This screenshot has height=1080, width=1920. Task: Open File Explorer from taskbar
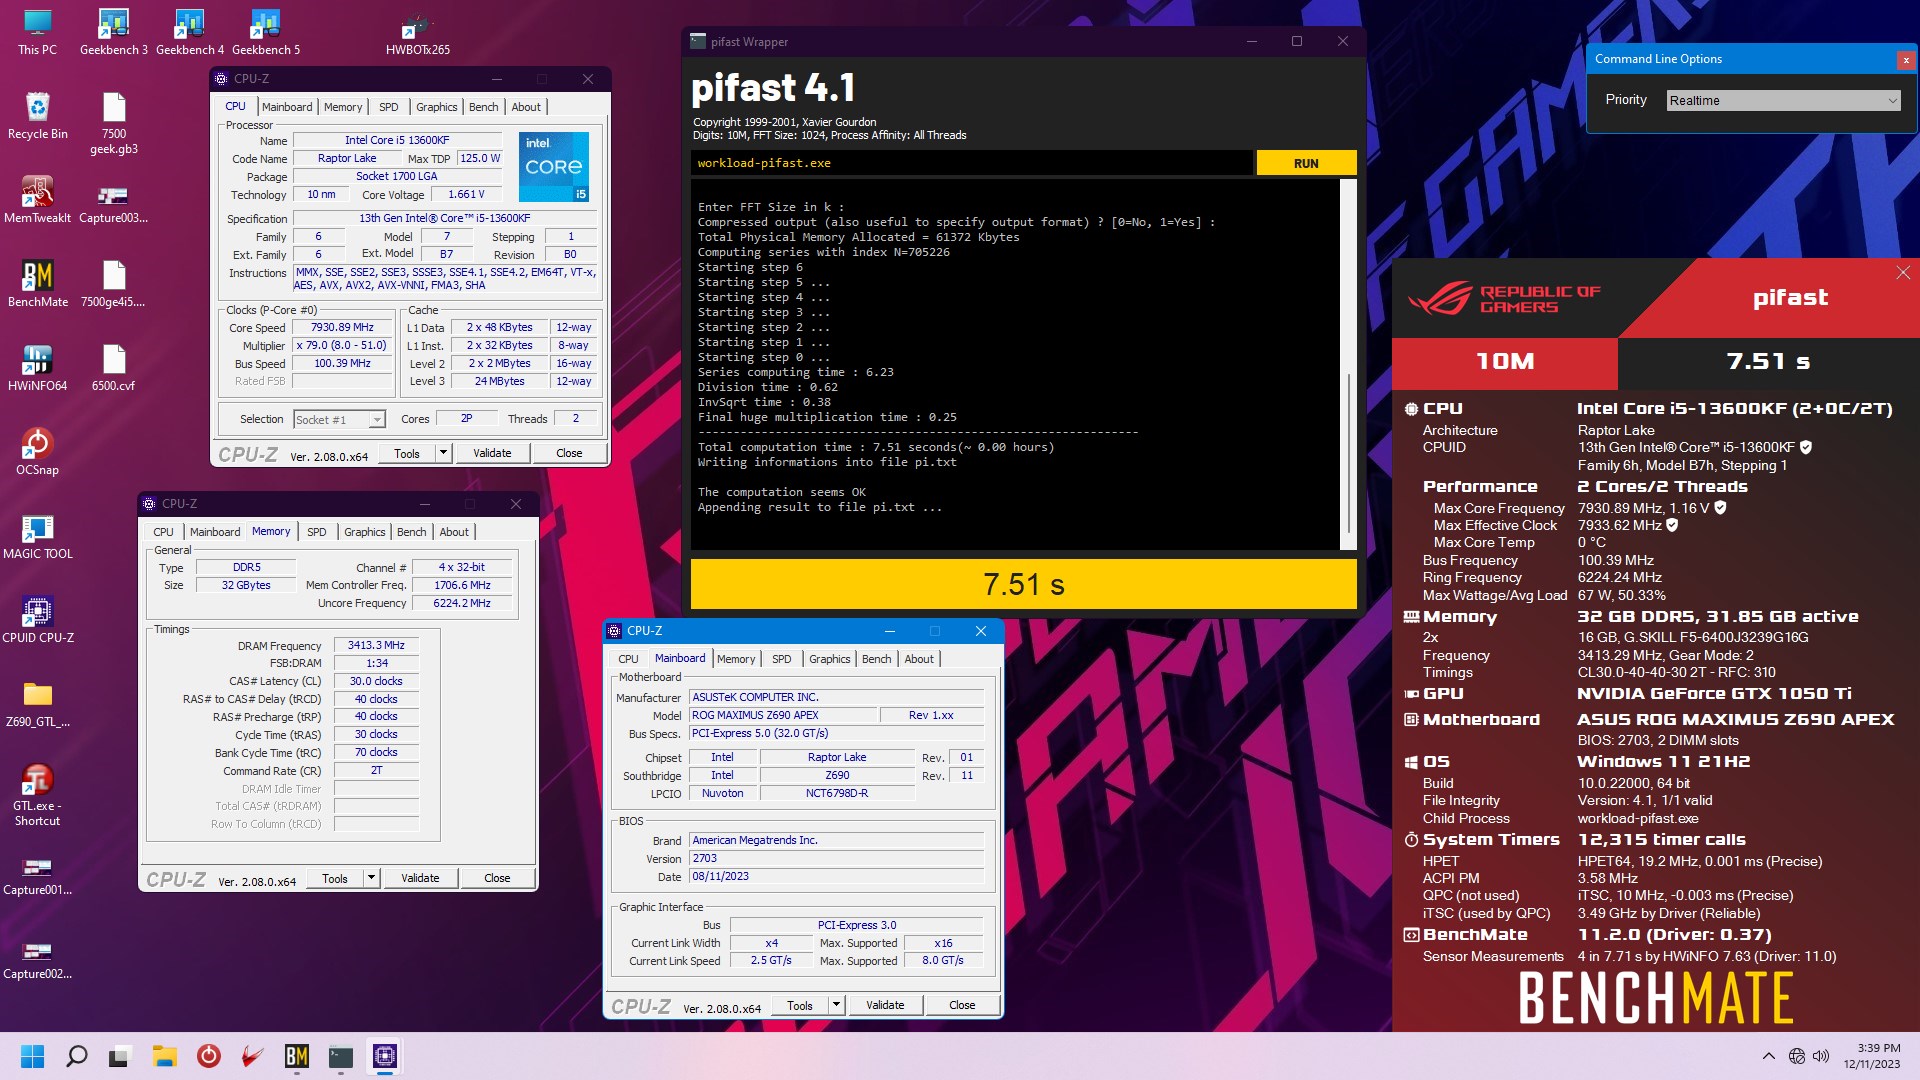[x=164, y=1056]
